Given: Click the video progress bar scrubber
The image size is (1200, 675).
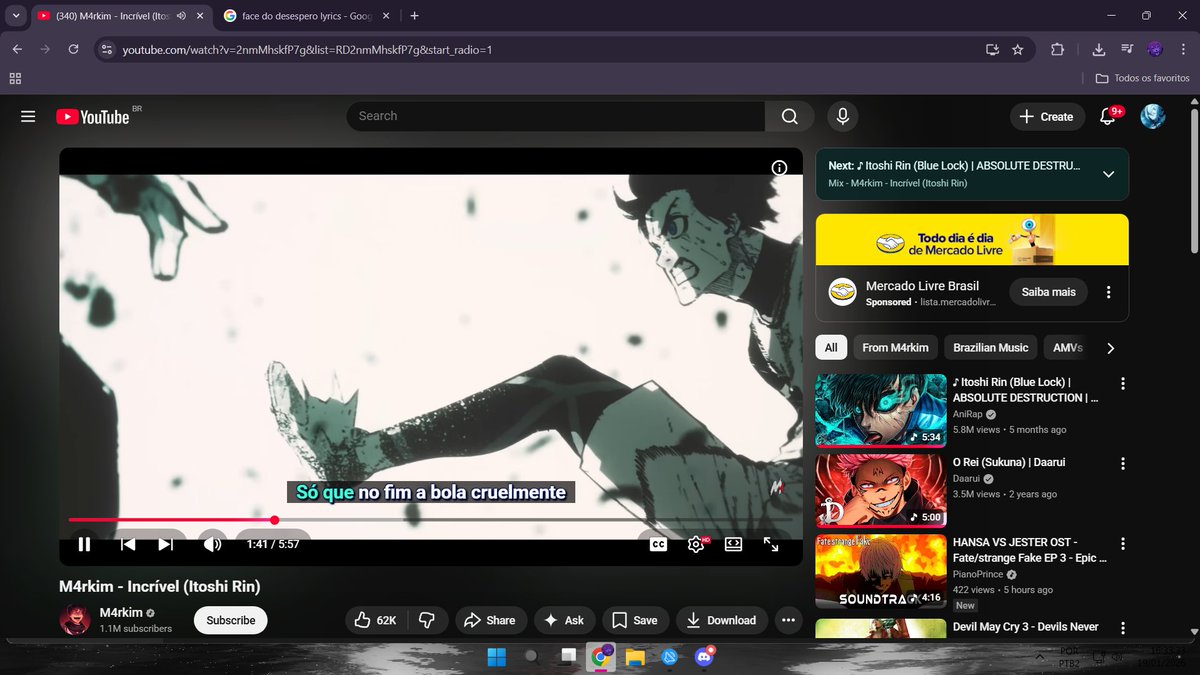Looking at the screenshot, I should [x=274, y=520].
